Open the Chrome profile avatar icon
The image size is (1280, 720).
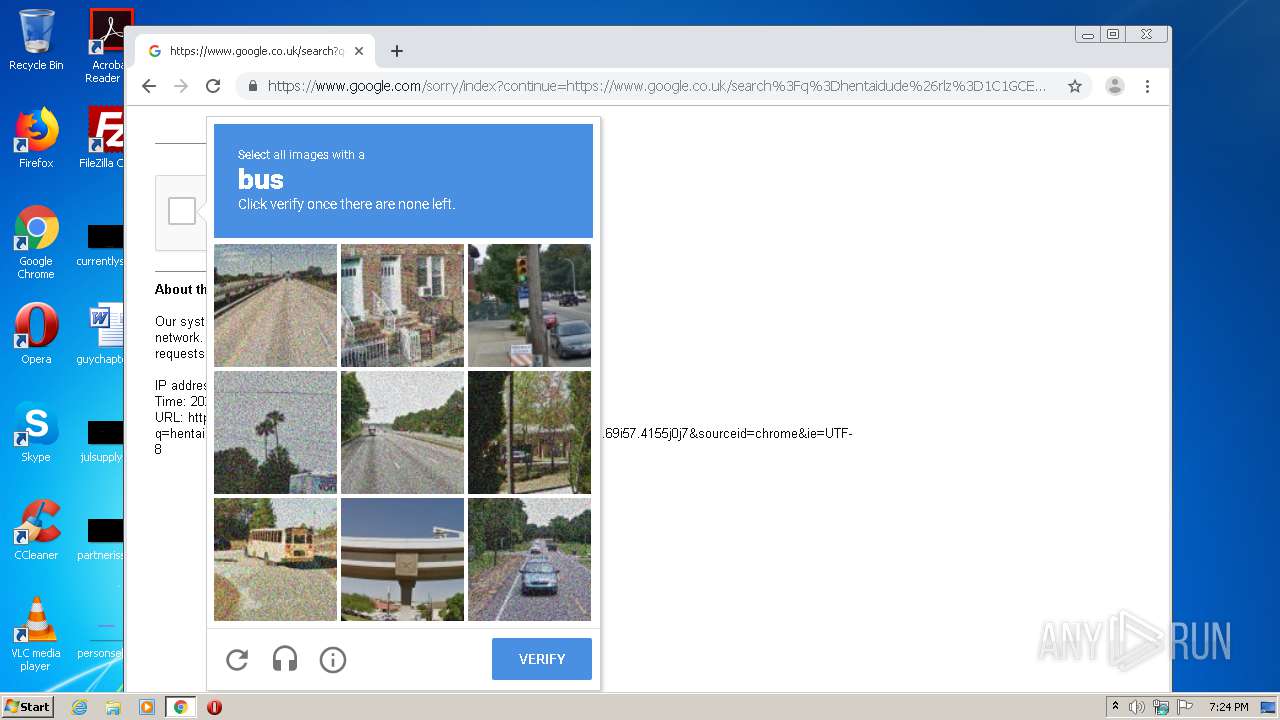(1115, 86)
